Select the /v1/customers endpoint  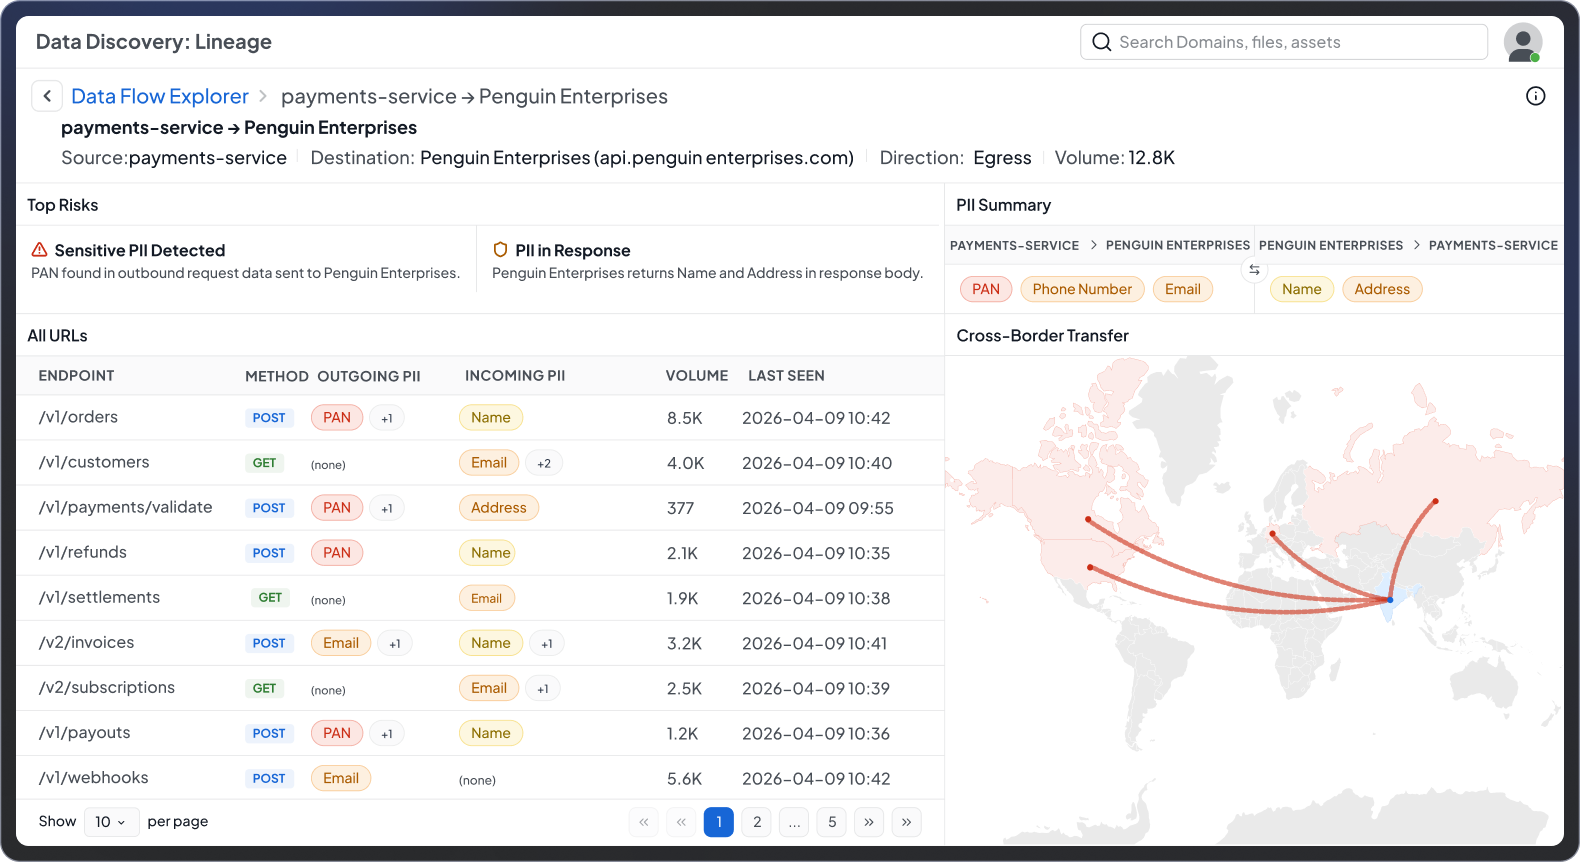click(x=94, y=462)
